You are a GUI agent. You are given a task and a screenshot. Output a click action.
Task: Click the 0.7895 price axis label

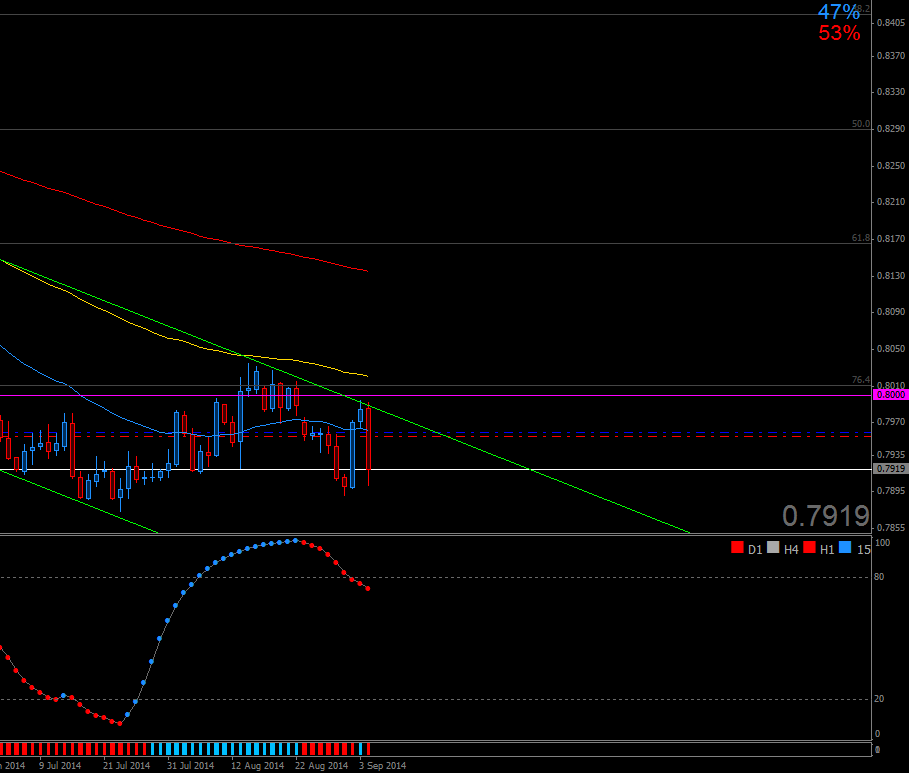pyautogui.click(x=891, y=491)
